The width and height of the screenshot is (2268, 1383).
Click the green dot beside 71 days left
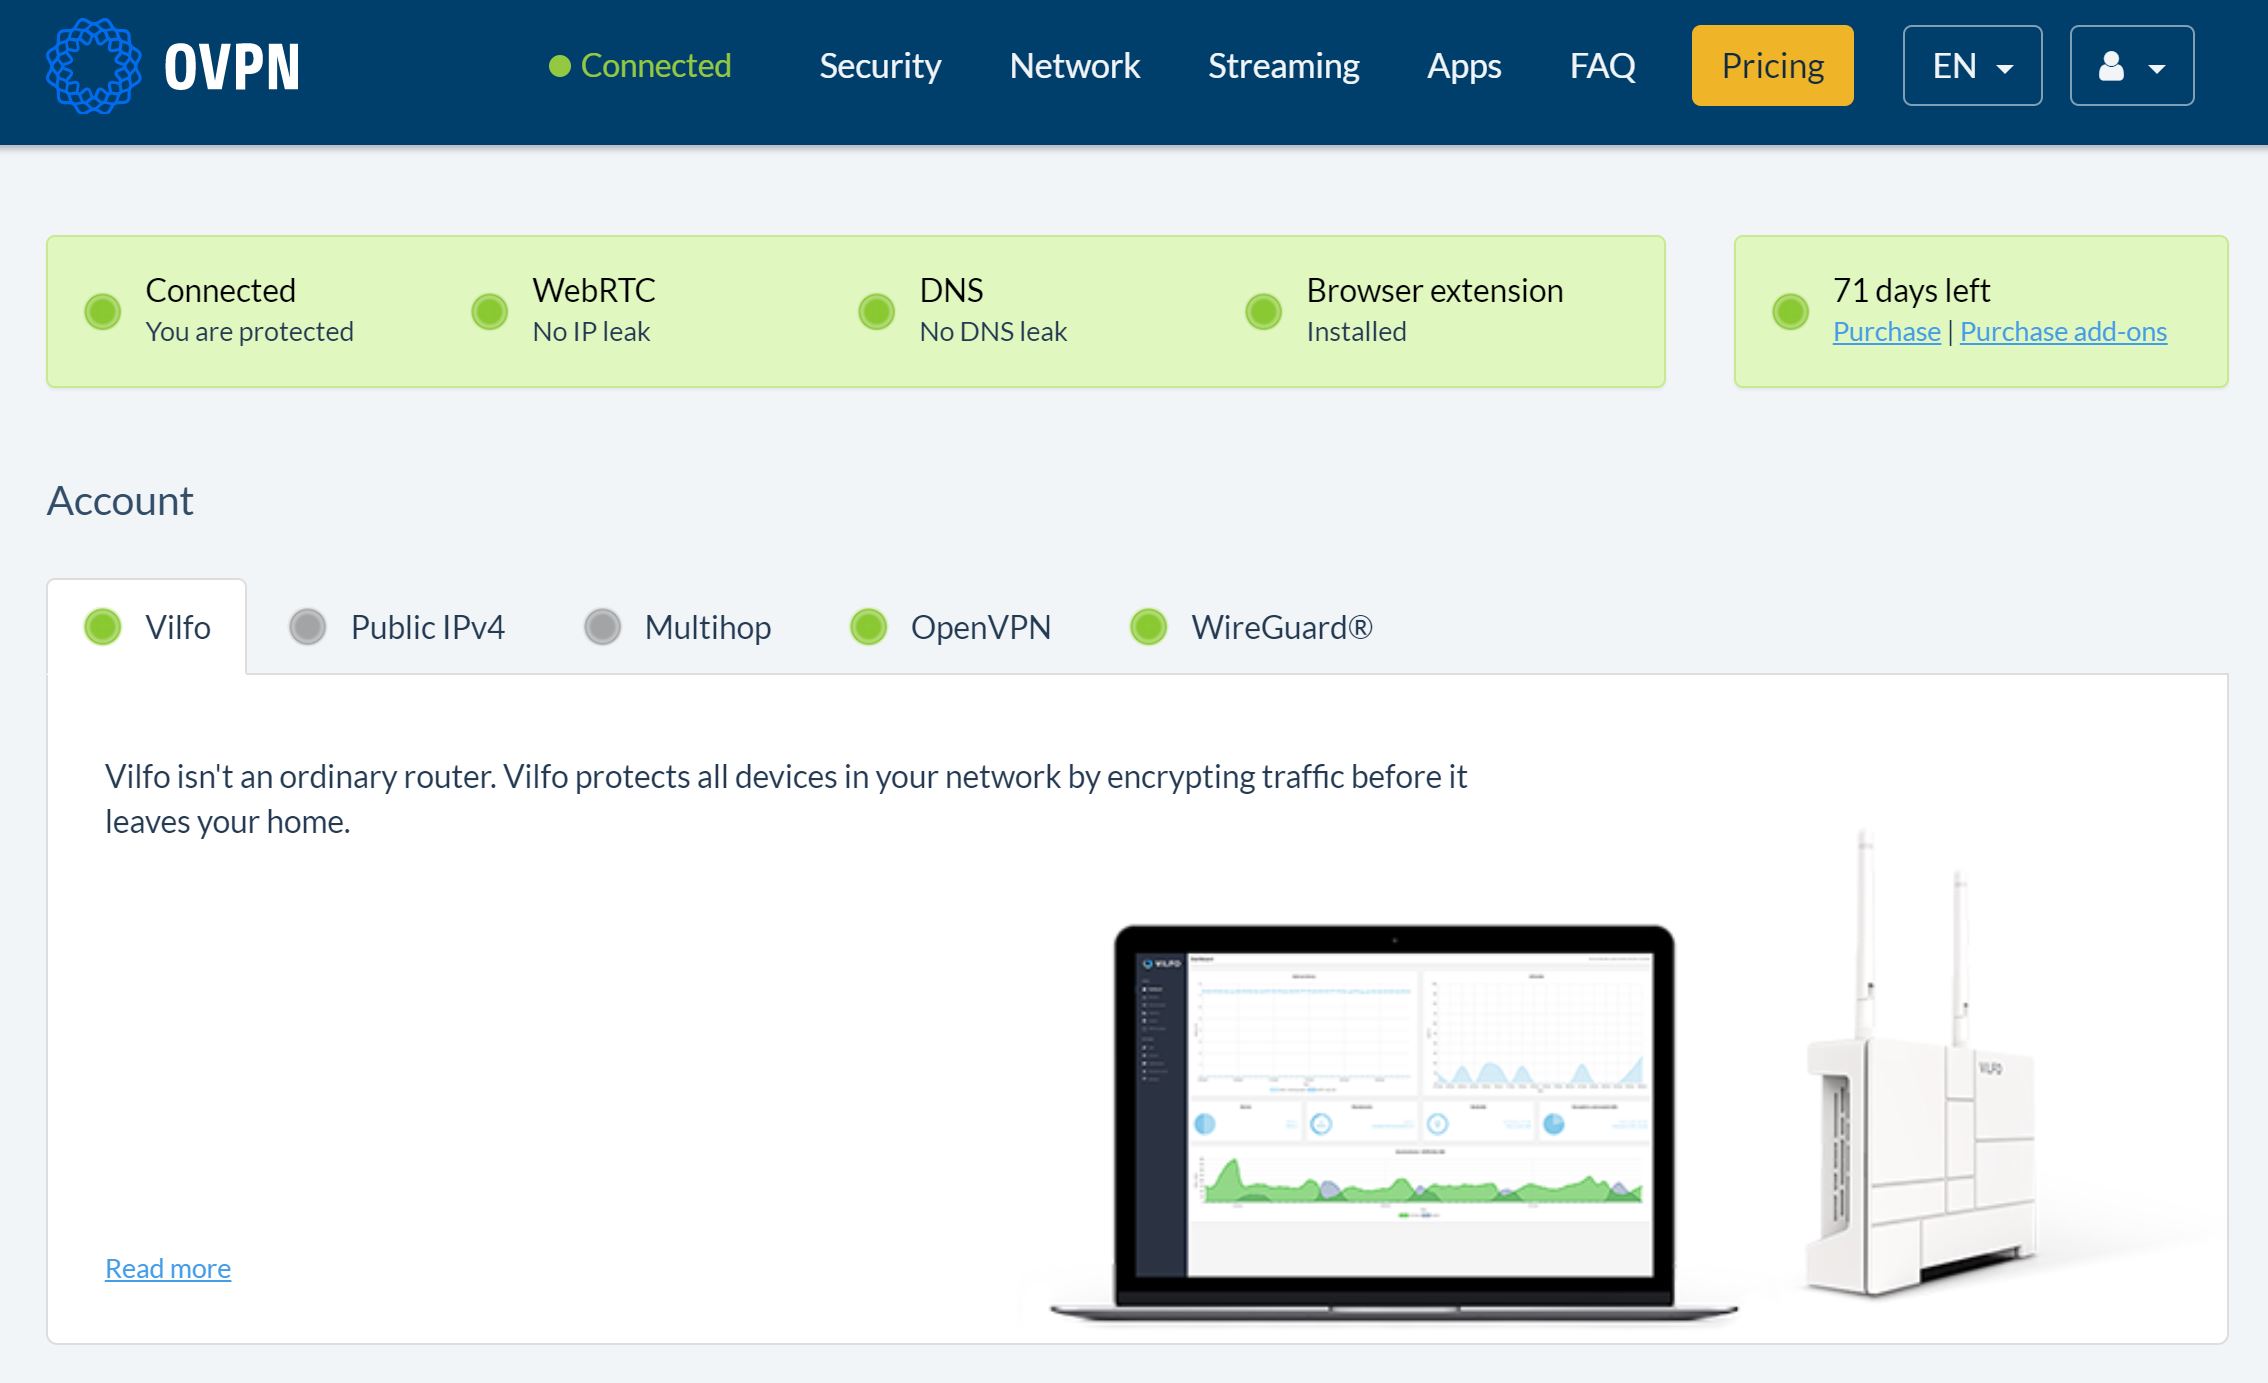click(1790, 311)
